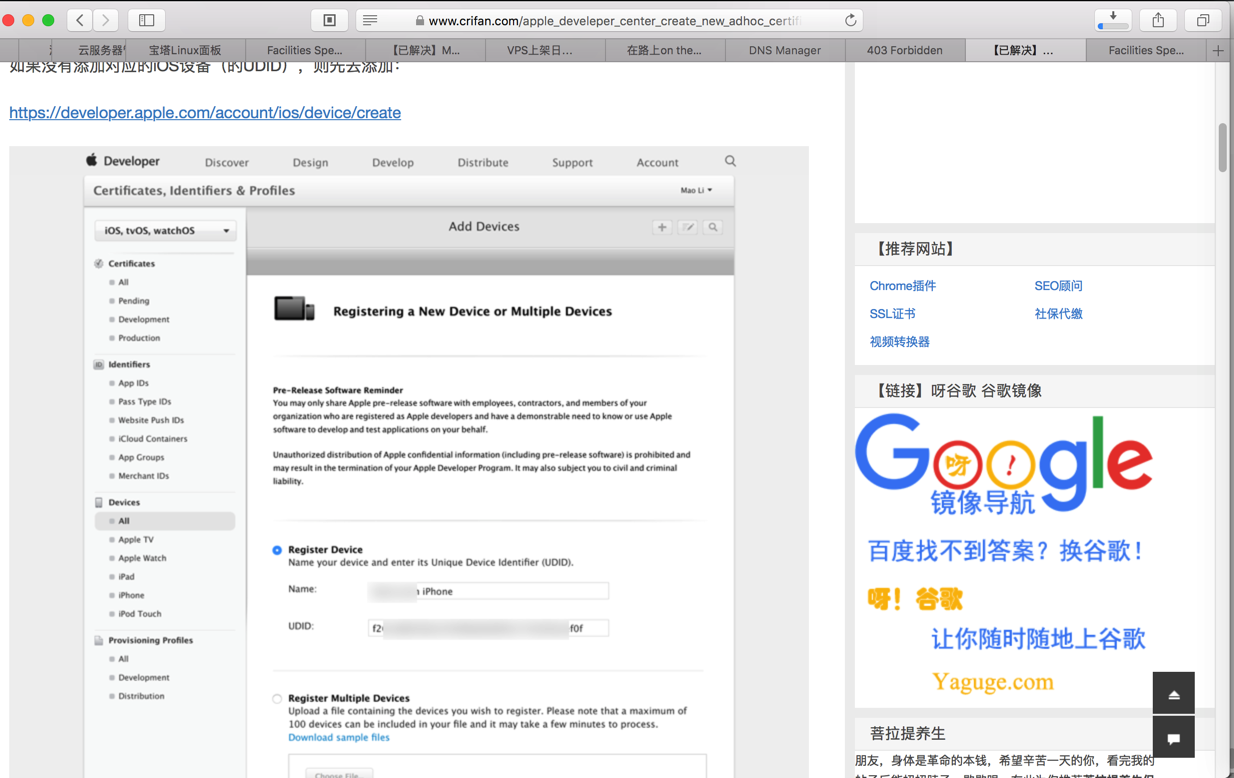Click scroll-to-top arrow button

coord(1173,693)
